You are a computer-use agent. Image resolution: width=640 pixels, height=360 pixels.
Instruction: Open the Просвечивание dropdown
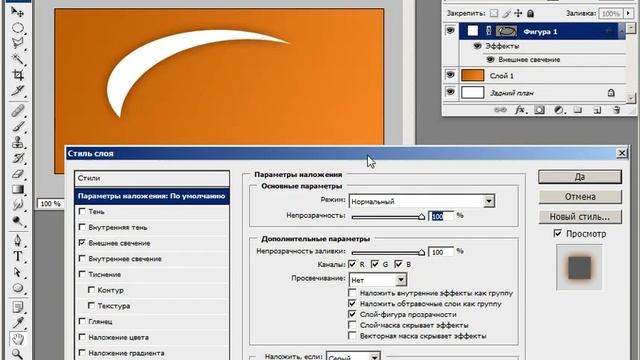(x=401, y=280)
